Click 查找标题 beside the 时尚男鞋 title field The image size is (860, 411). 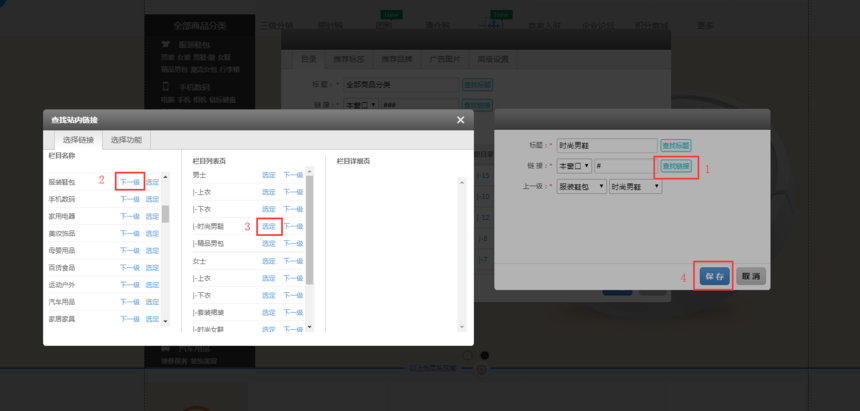pos(676,145)
